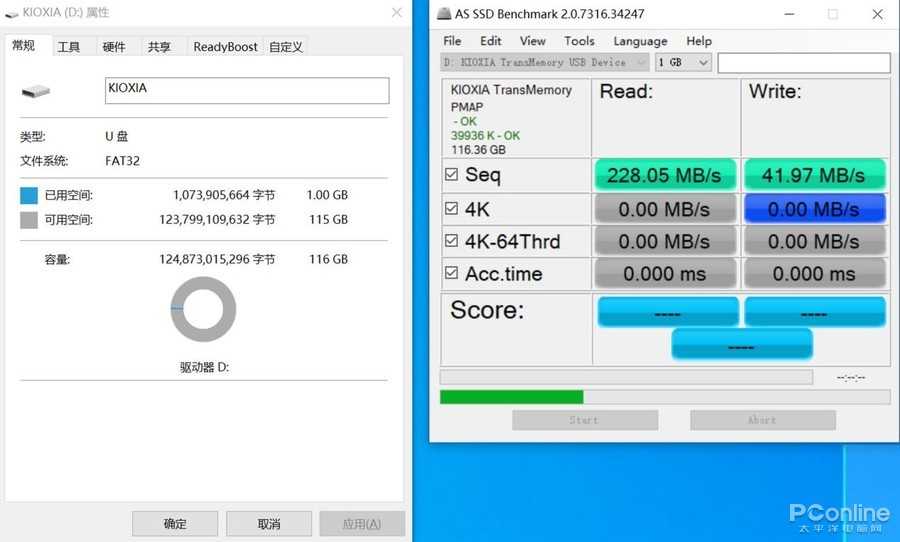Click the read Score box
The image size is (900, 542).
coord(668,312)
